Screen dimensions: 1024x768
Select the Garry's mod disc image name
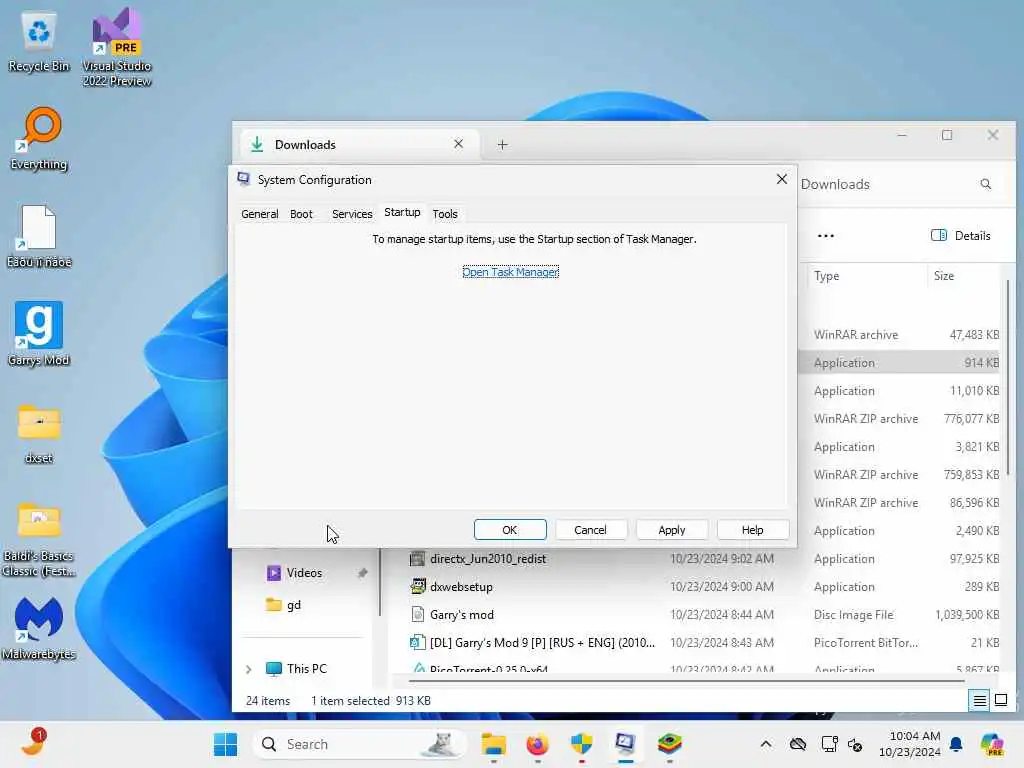(462, 615)
